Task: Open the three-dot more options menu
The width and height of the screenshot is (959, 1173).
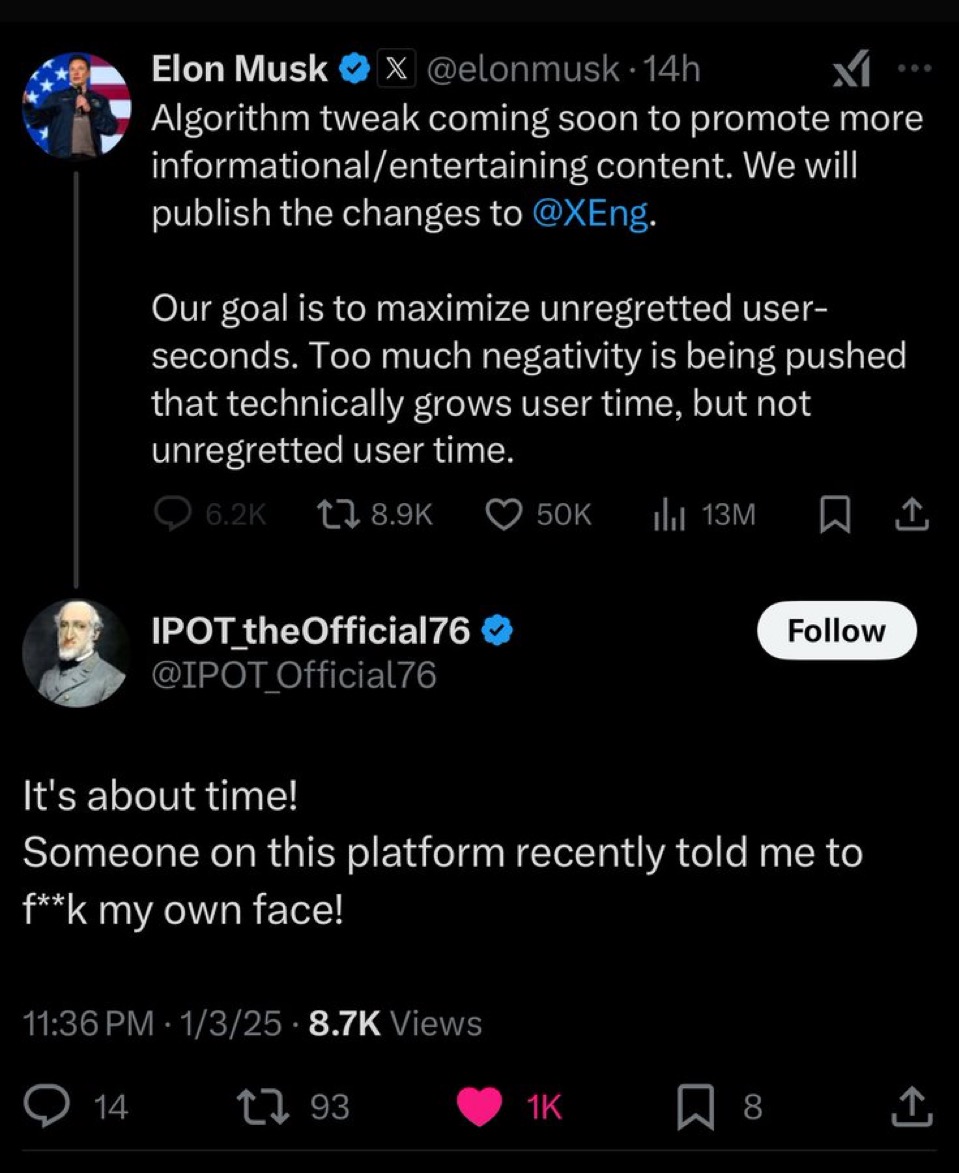Action: coord(915,68)
